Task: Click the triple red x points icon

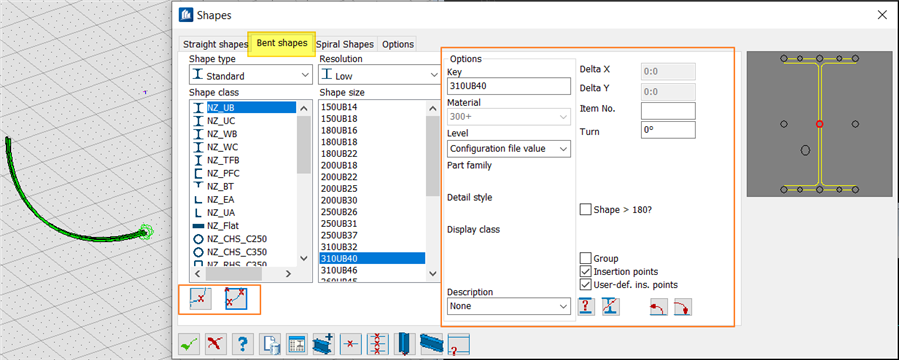Action: tap(378, 344)
